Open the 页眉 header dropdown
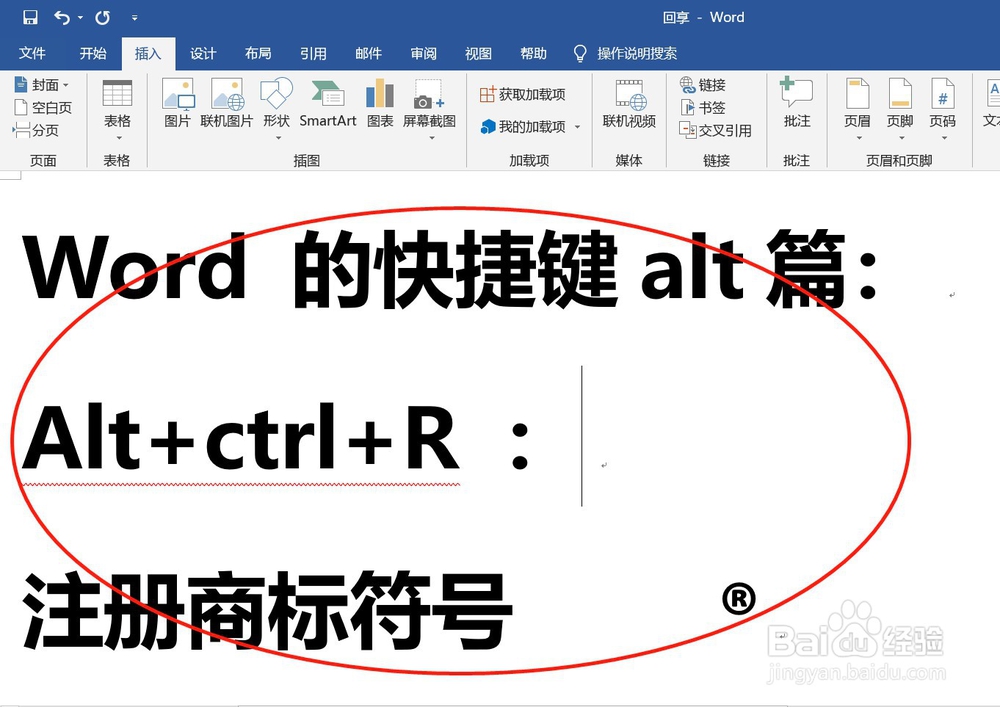 (x=858, y=108)
